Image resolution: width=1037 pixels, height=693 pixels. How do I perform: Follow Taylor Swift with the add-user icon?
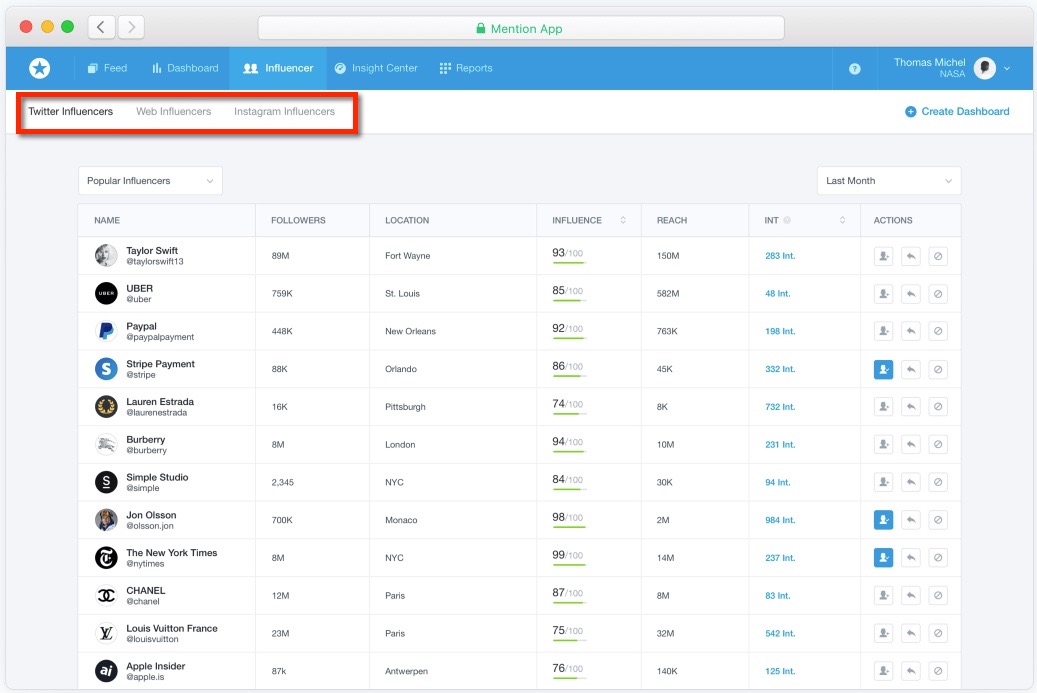pos(884,256)
